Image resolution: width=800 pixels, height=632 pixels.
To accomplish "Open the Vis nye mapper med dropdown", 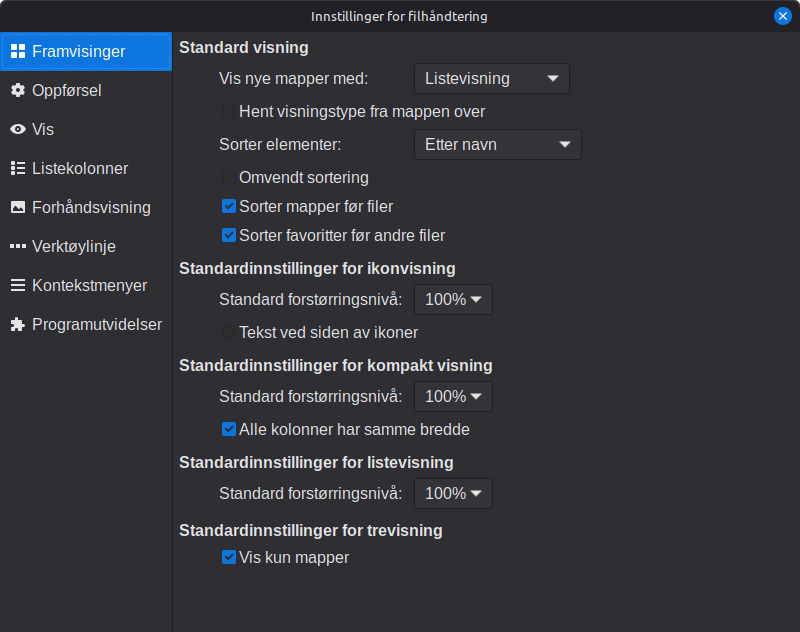I will (491, 79).
